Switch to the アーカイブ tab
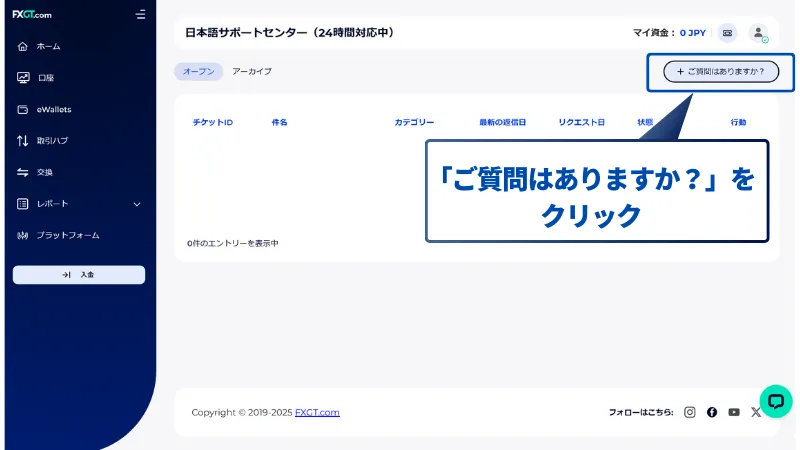800x450 pixels. coord(252,71)
